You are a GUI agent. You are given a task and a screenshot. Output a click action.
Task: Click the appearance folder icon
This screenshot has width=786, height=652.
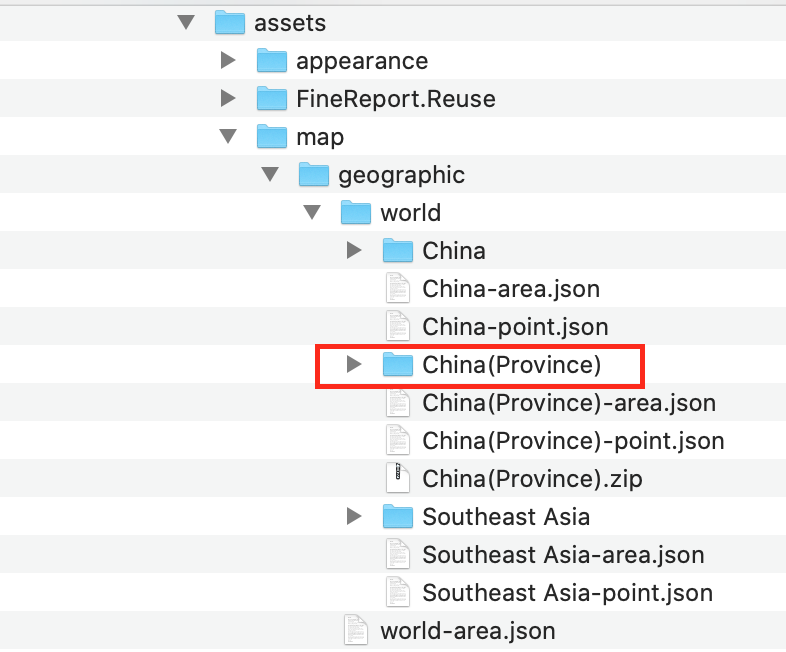(x=272, y=61)
